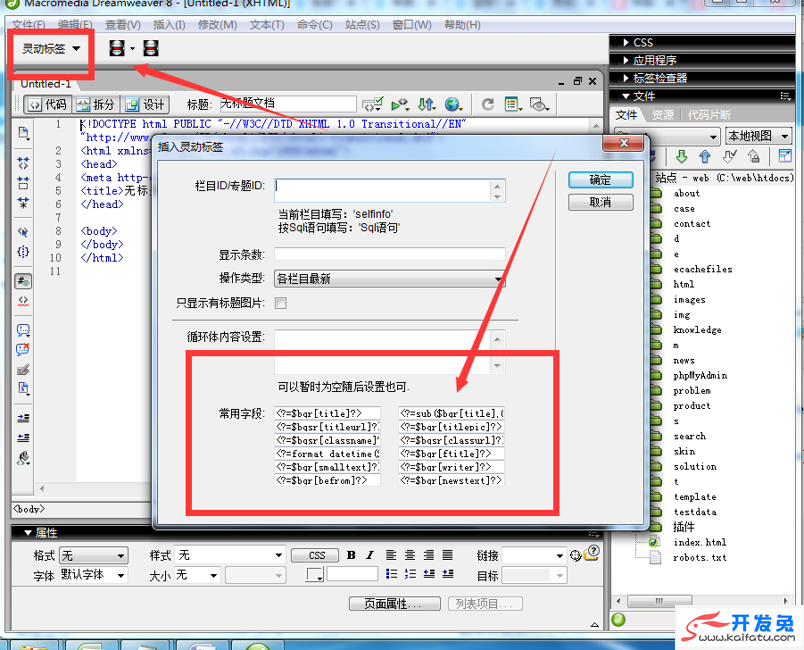Open the 插入(I) menu
804x650 pixels.
pyautogui.click(x=169, y=24)
